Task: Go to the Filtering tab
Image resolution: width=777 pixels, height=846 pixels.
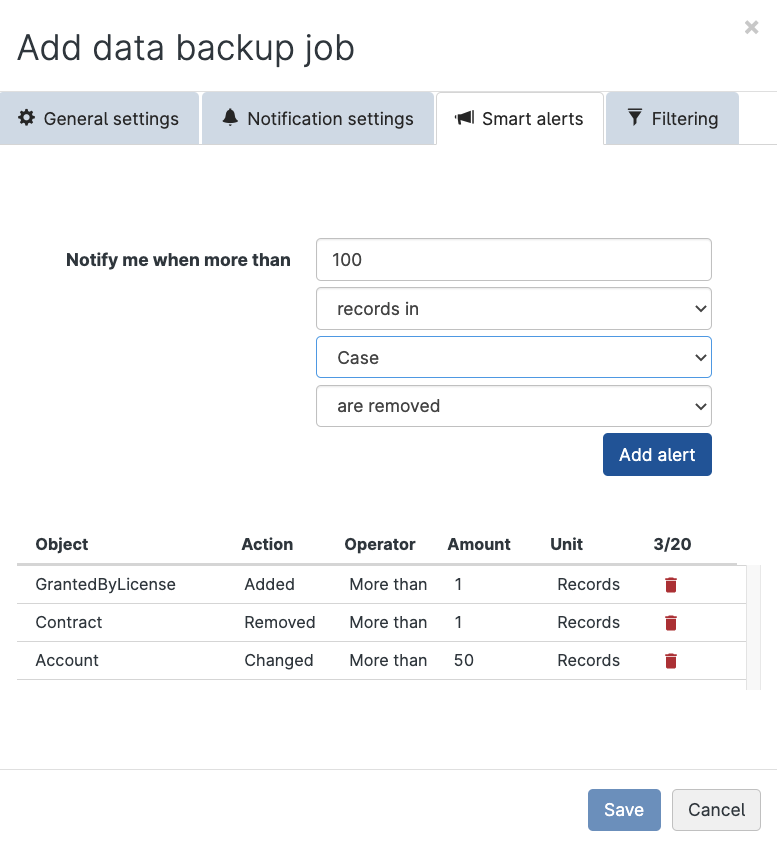Action: coord(672,119)
